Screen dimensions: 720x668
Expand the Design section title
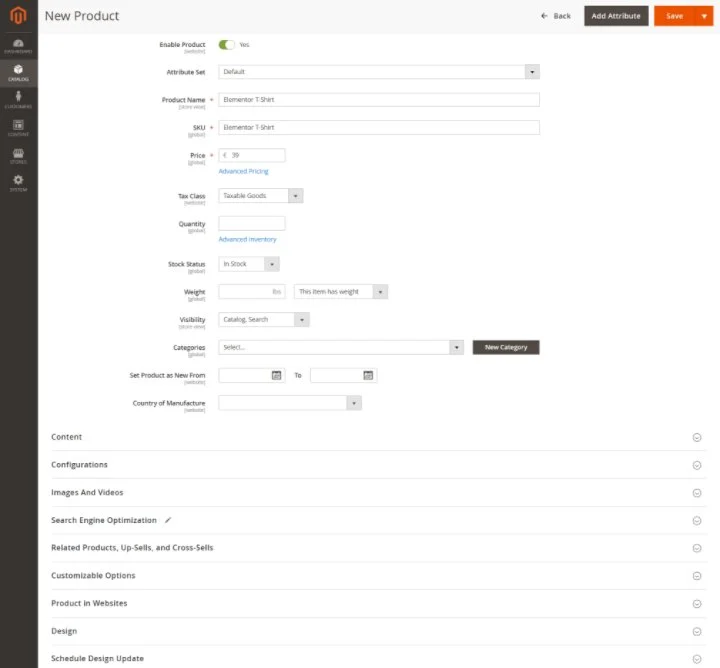[64, 631]
